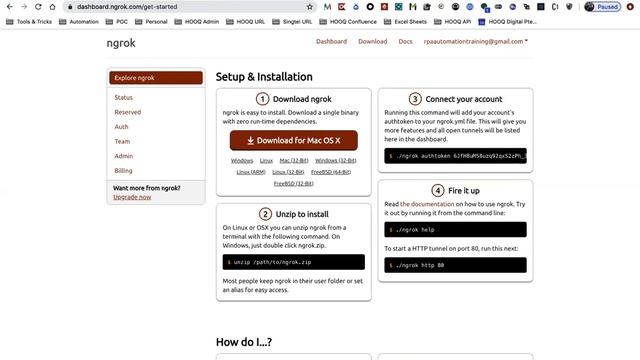The width and height of the screenshot is (640, 360).
Task: Expand the rpaautomationtraining@gmail.com account menu
Action: click(x=476, y=41)
